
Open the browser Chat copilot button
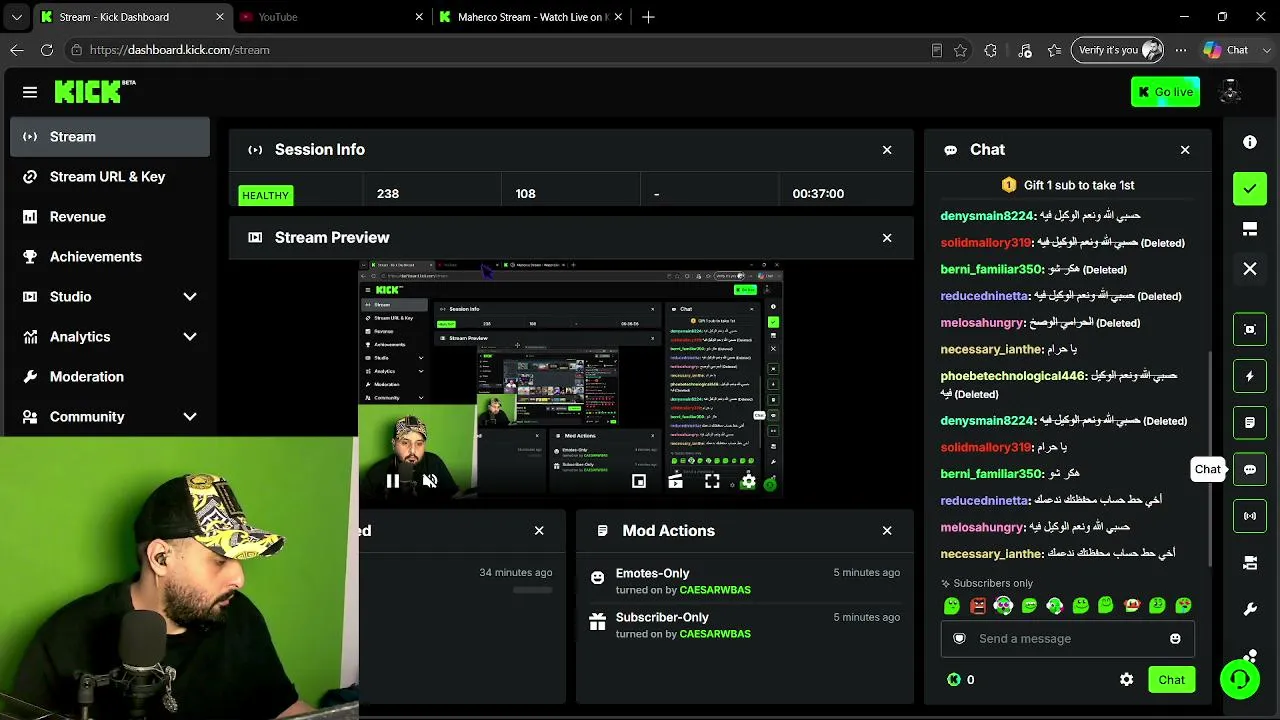pyautogui.click(x=1226, y=50)
